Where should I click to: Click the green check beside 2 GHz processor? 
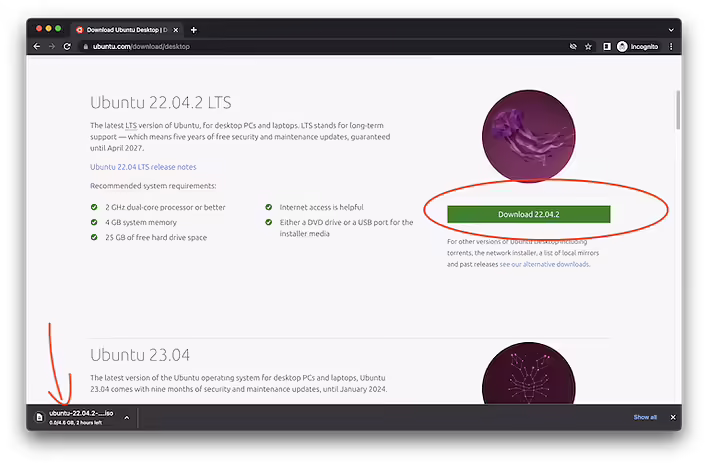pos(94,207)
